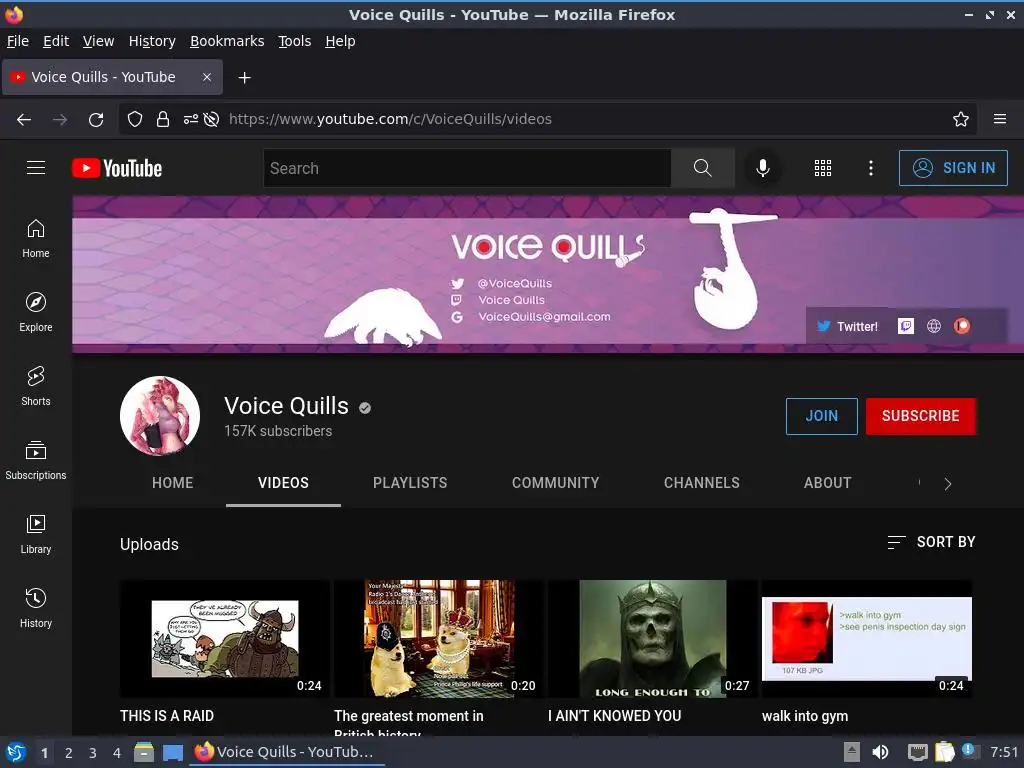
Task: Open the View menu
Action: click(98, 41)
